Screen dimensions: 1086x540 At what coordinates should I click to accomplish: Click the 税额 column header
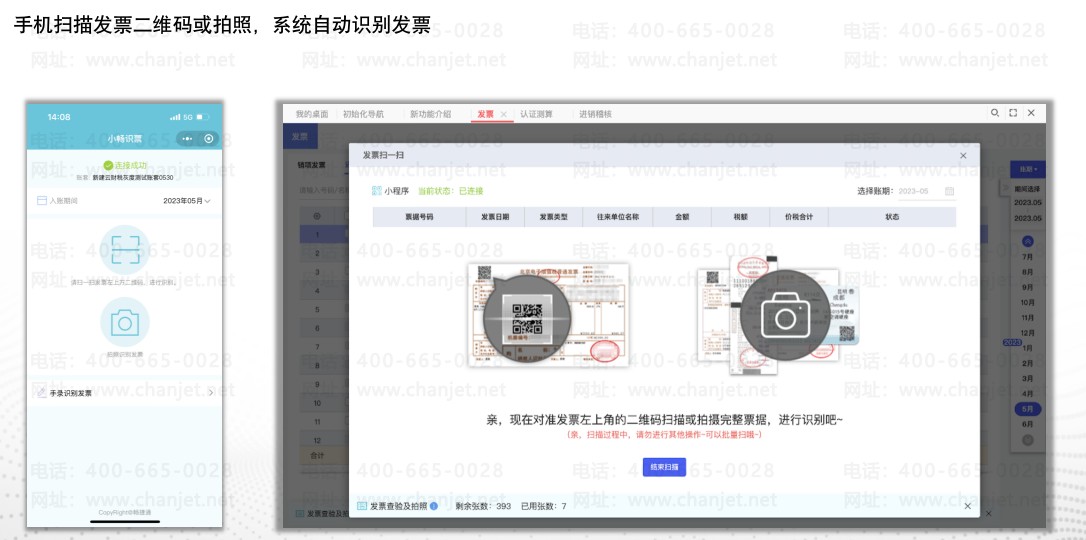(740, 217)
